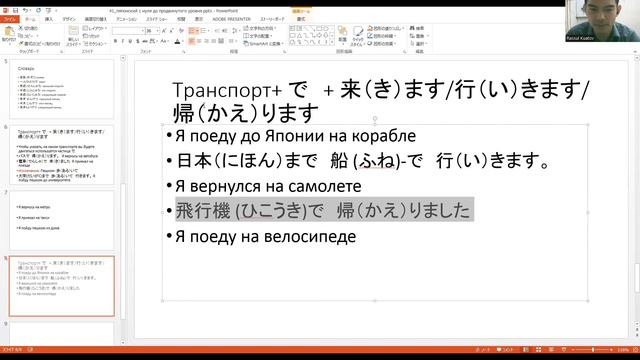
Task: Click the New Slide icon
Action: click(73, 31)
